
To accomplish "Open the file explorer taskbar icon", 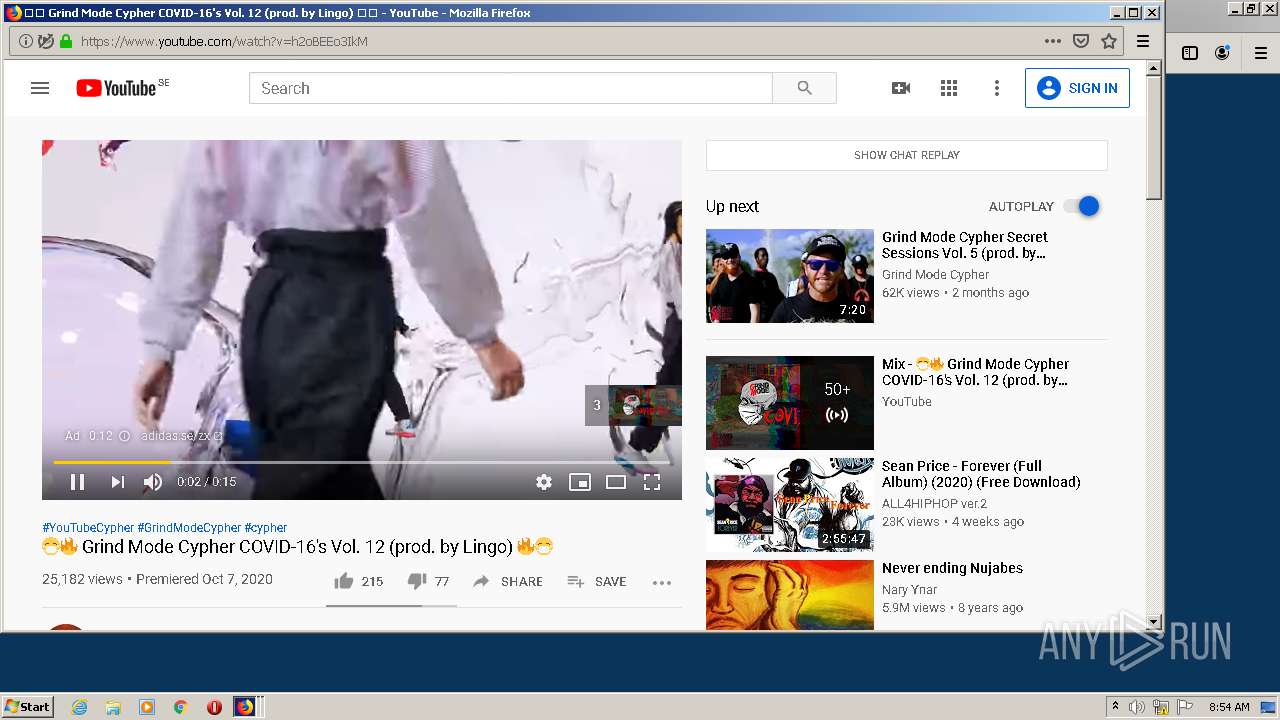I will [113, 707].
